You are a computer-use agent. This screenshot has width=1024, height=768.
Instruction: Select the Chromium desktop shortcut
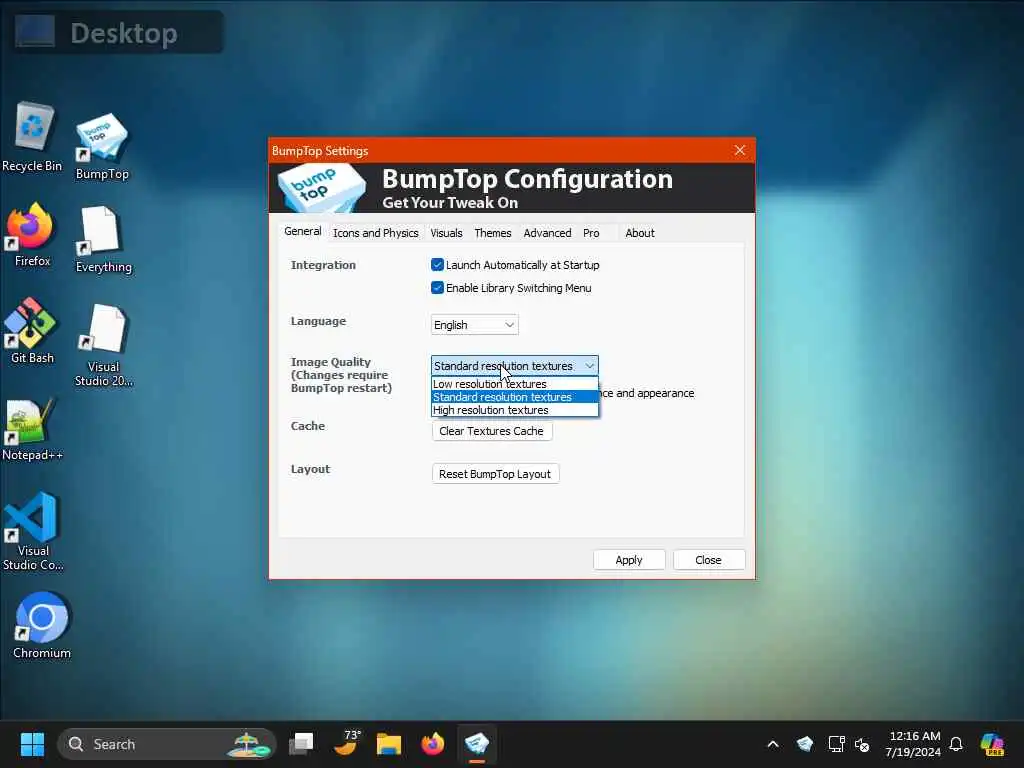click(x=41, y=626)
